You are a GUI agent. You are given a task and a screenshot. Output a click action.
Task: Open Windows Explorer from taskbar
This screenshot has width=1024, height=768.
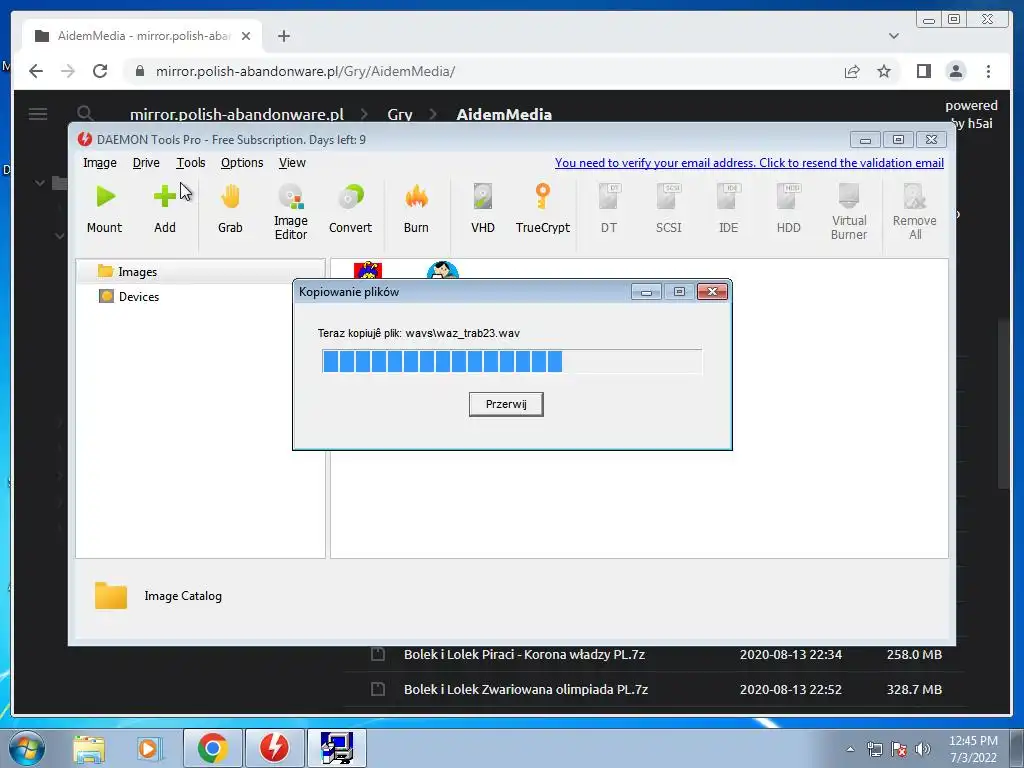tap(88, 748)
